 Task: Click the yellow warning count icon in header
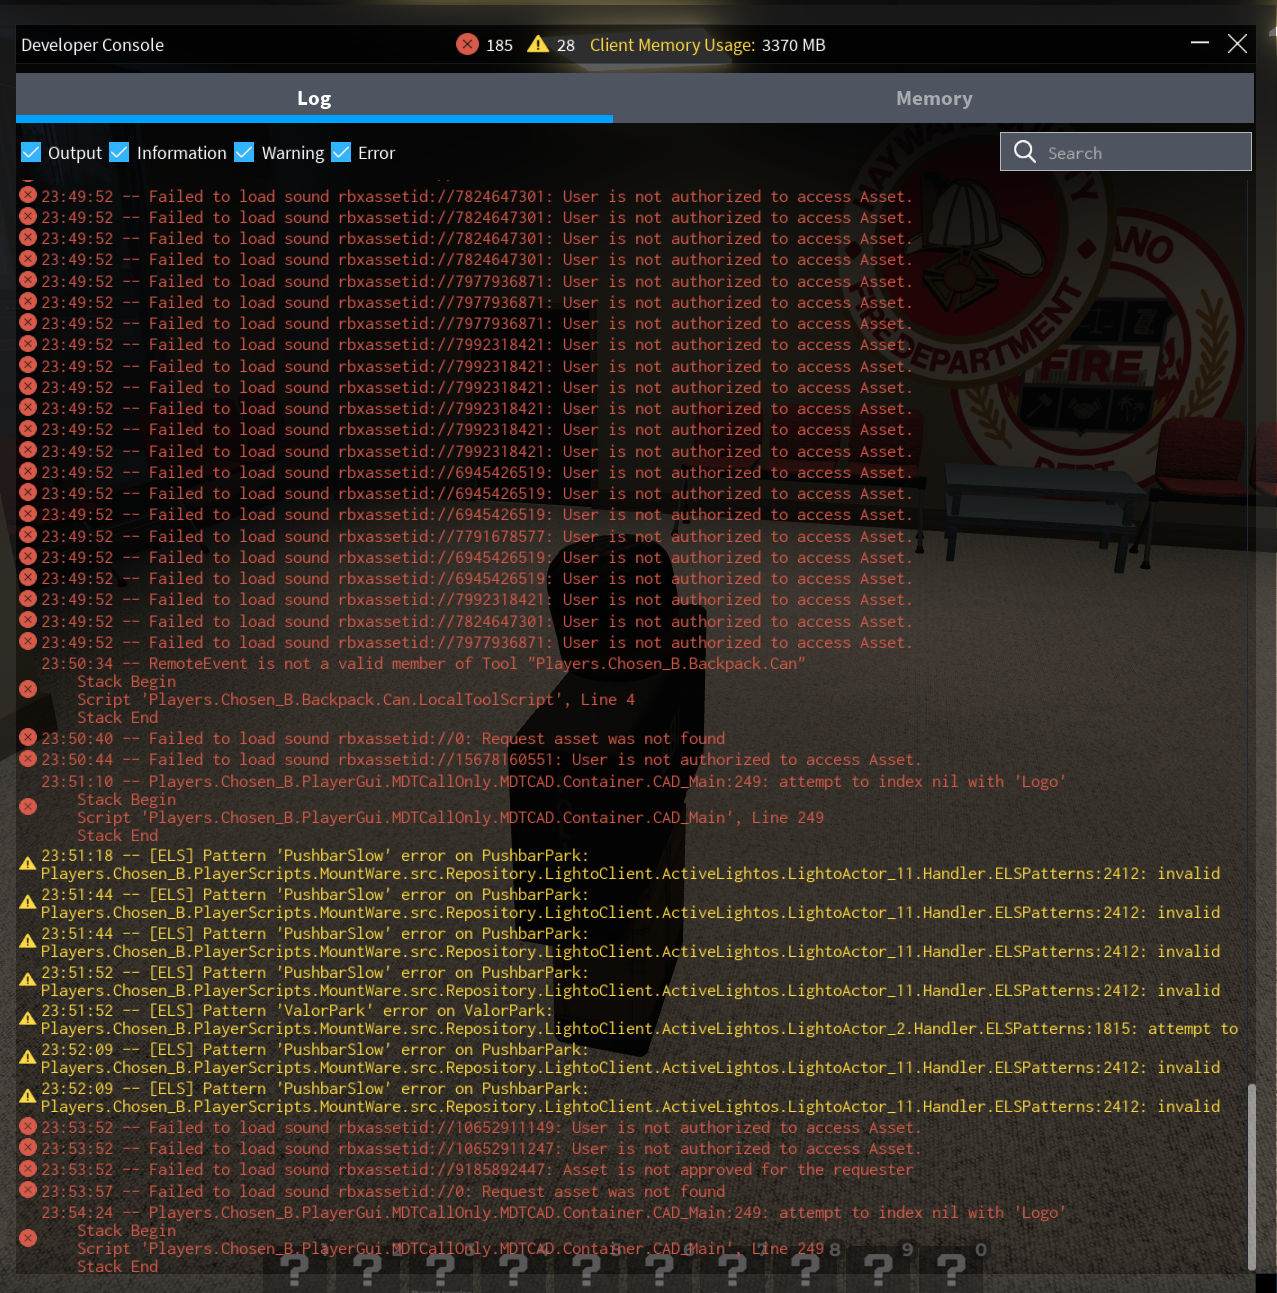pyautogui.click(x=538, y=44)
